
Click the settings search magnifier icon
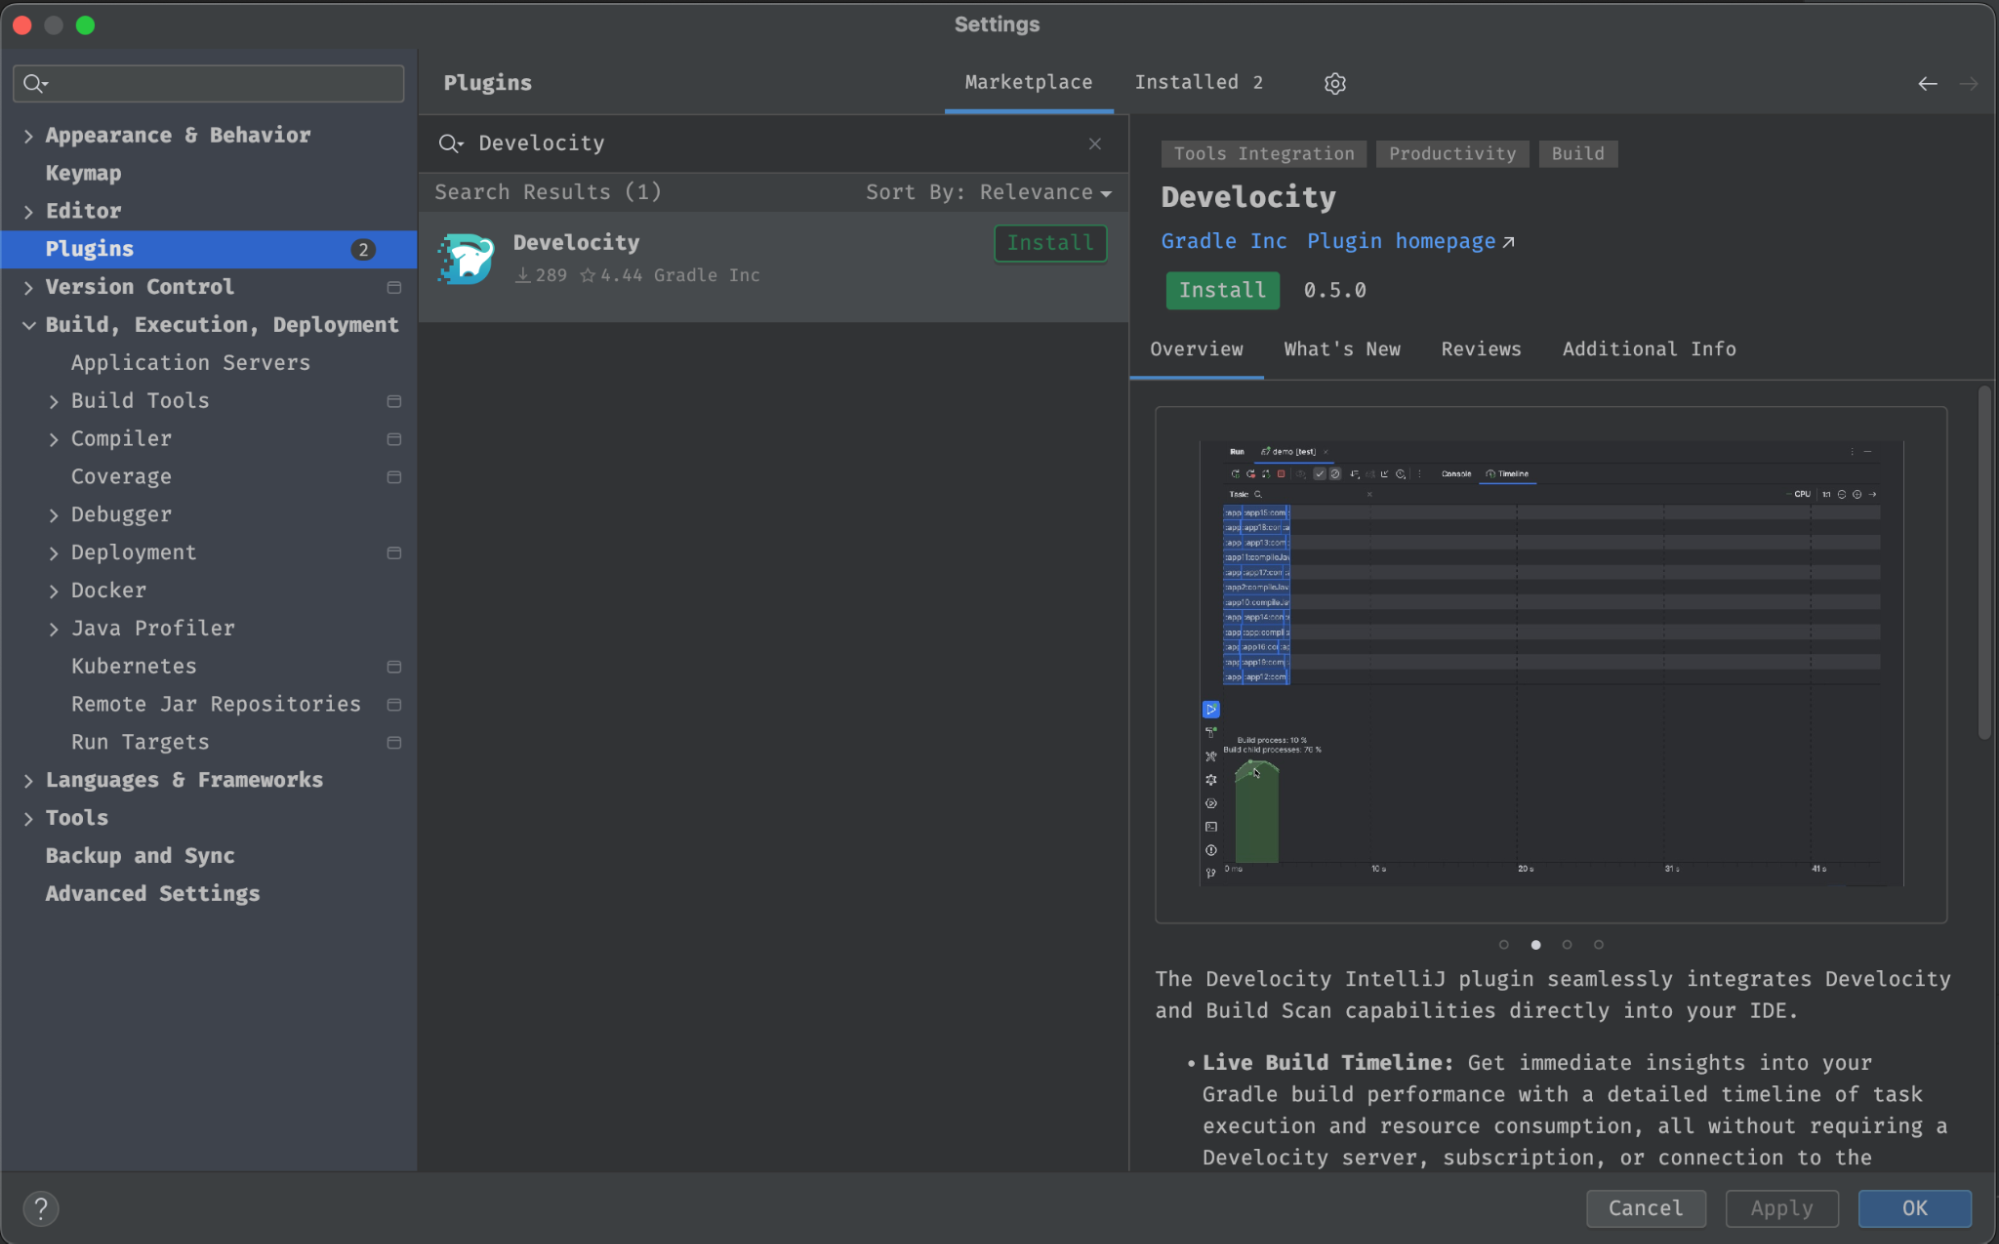pos(35,83)
